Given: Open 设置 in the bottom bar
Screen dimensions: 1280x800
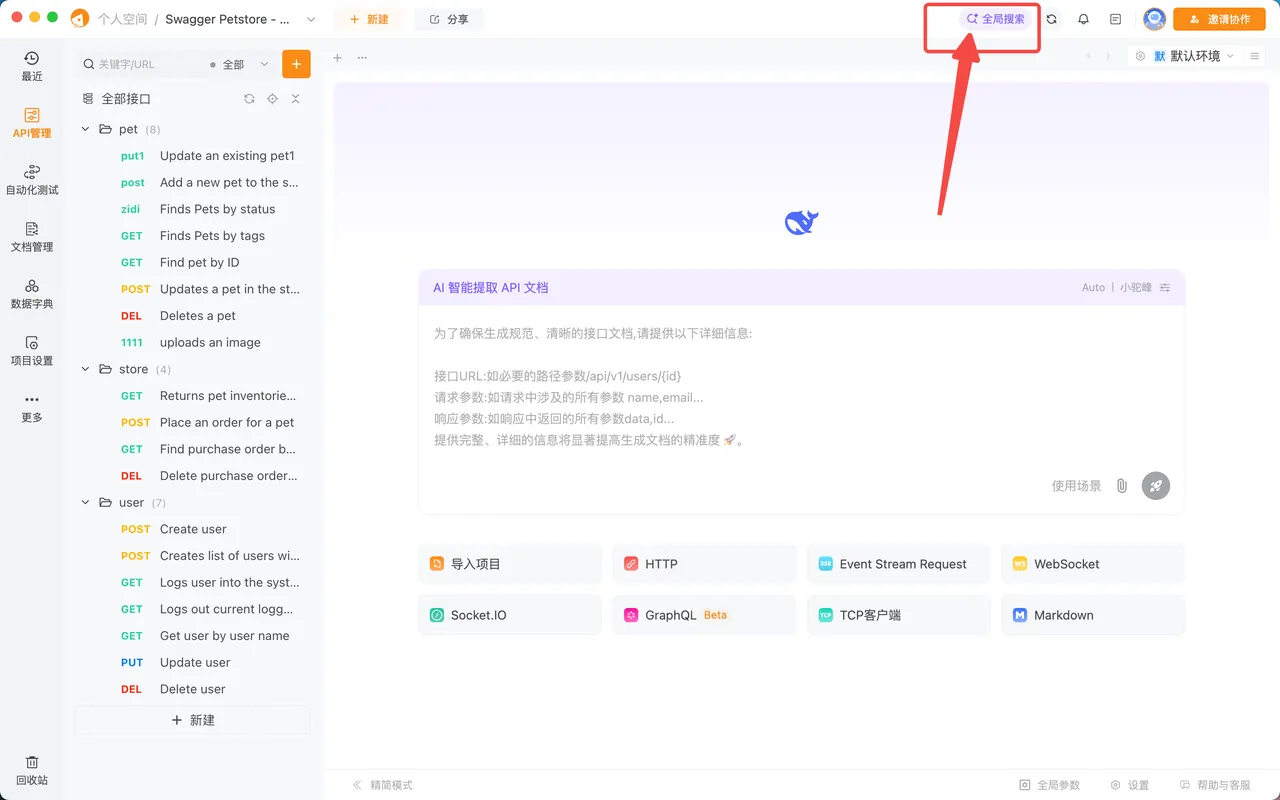Looking at the screenshot, I should [1129, 785].
